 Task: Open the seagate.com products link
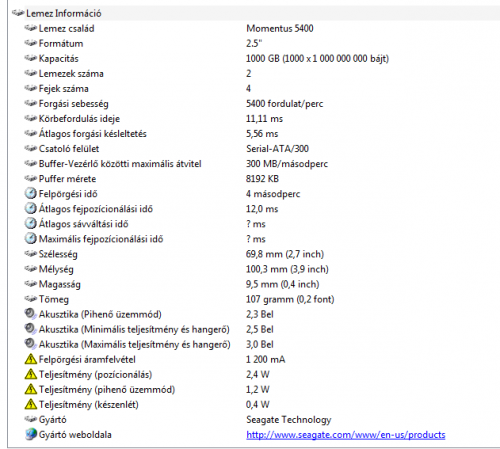pyautogui.click(x=346, y=435)
